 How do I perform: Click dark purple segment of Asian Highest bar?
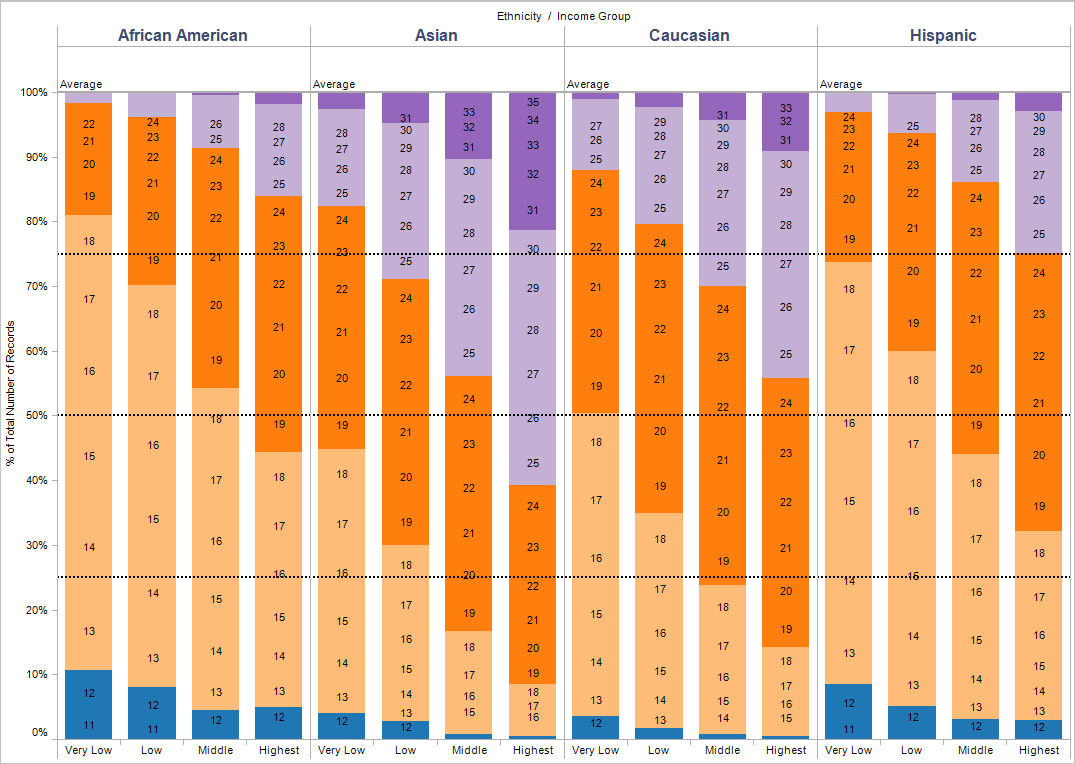(532, 160)
